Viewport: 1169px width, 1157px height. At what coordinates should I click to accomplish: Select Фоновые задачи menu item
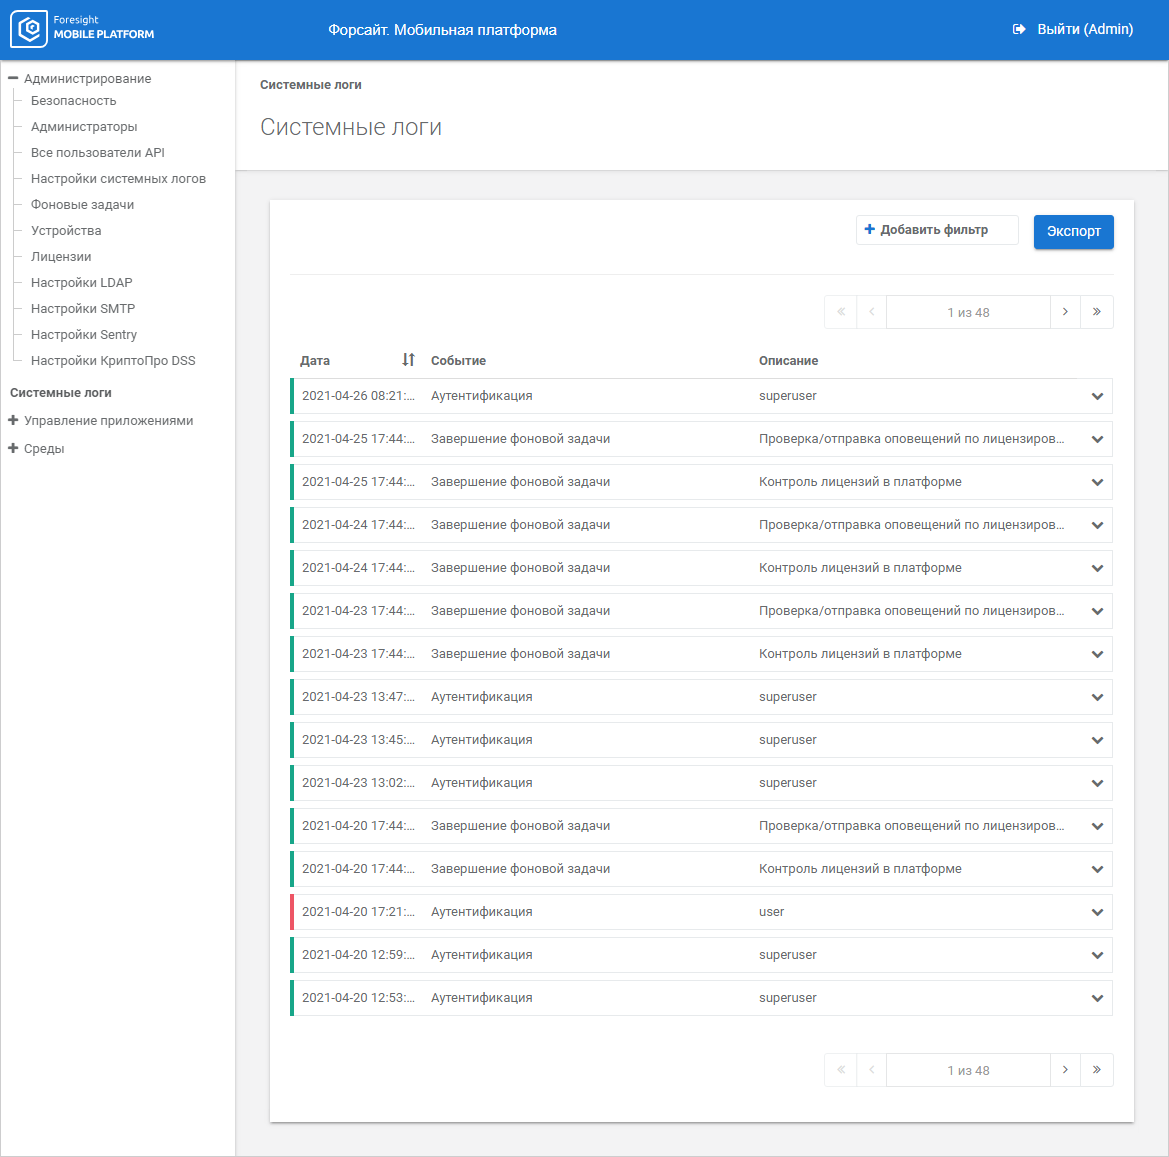click(82, 205)
